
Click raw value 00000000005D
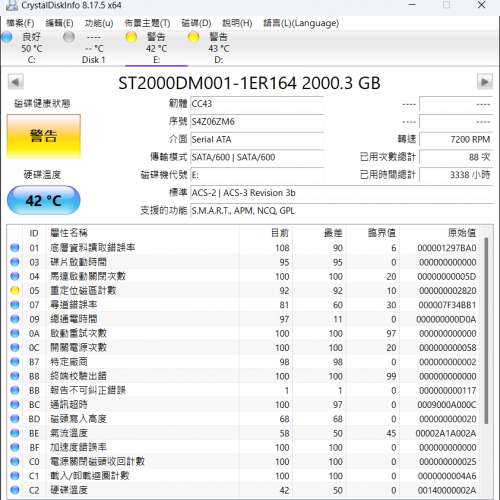pos(447,277)
